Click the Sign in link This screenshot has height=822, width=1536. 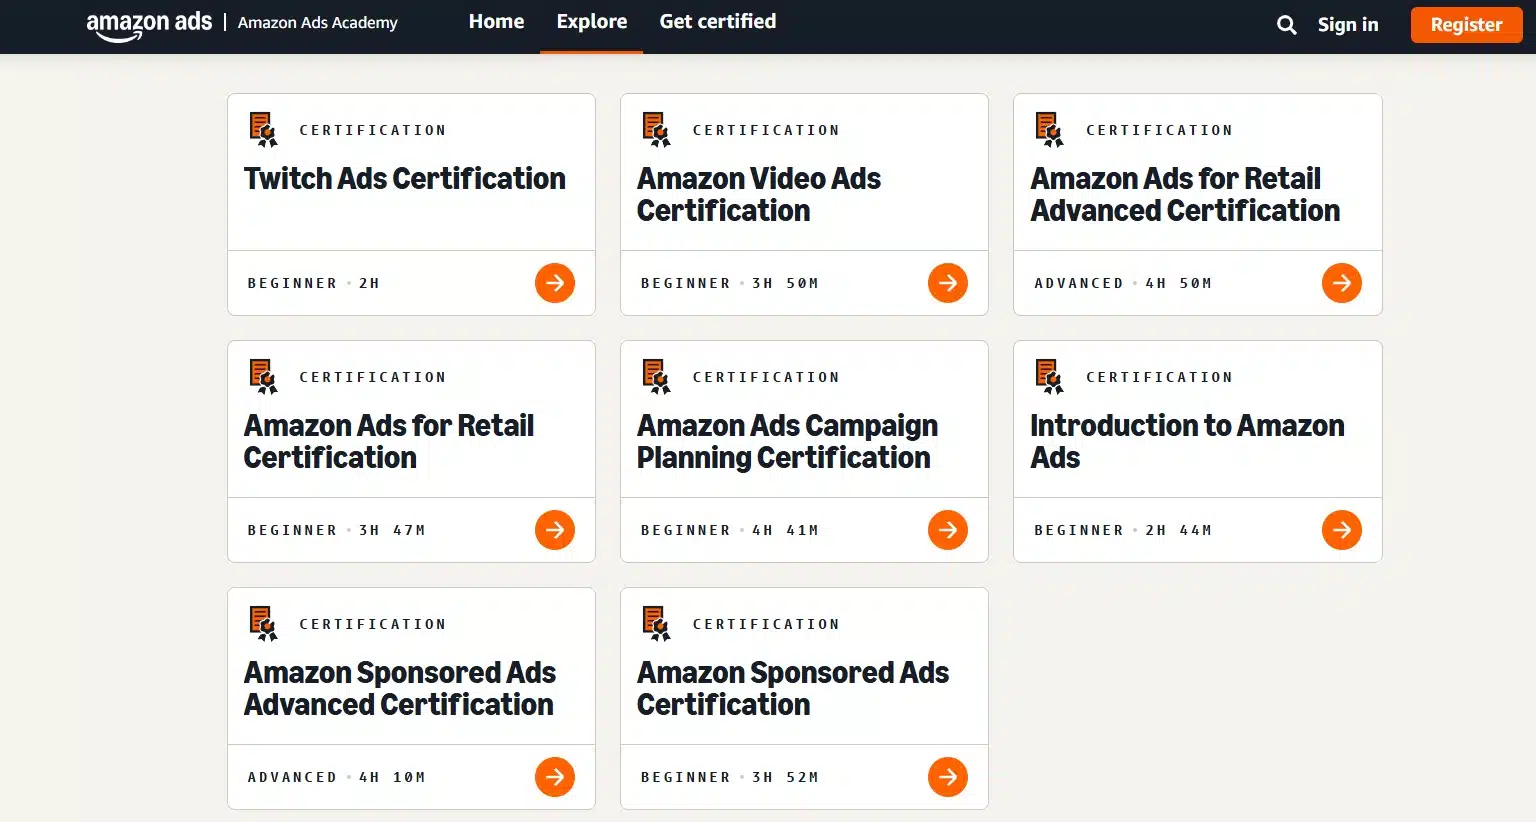1348,25
